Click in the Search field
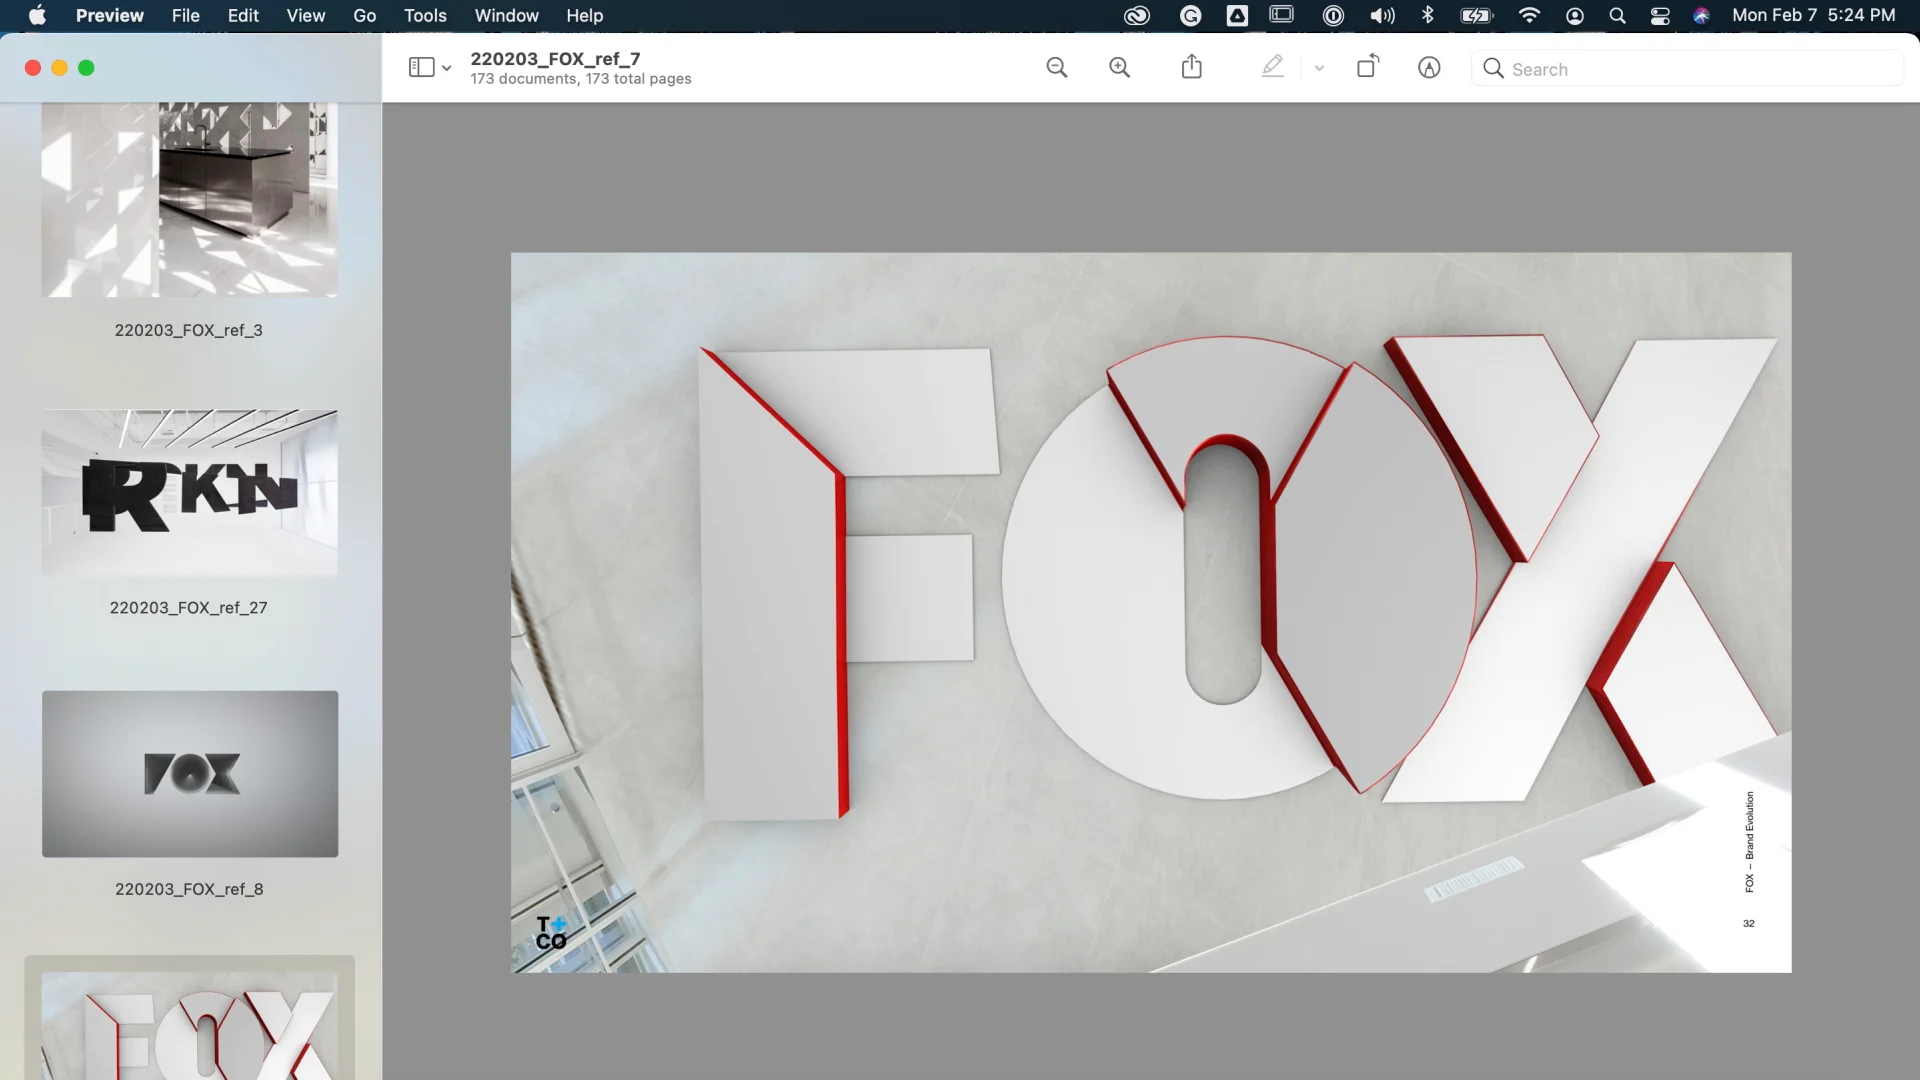The image size is (1920, 1080). coord(1690,69)
